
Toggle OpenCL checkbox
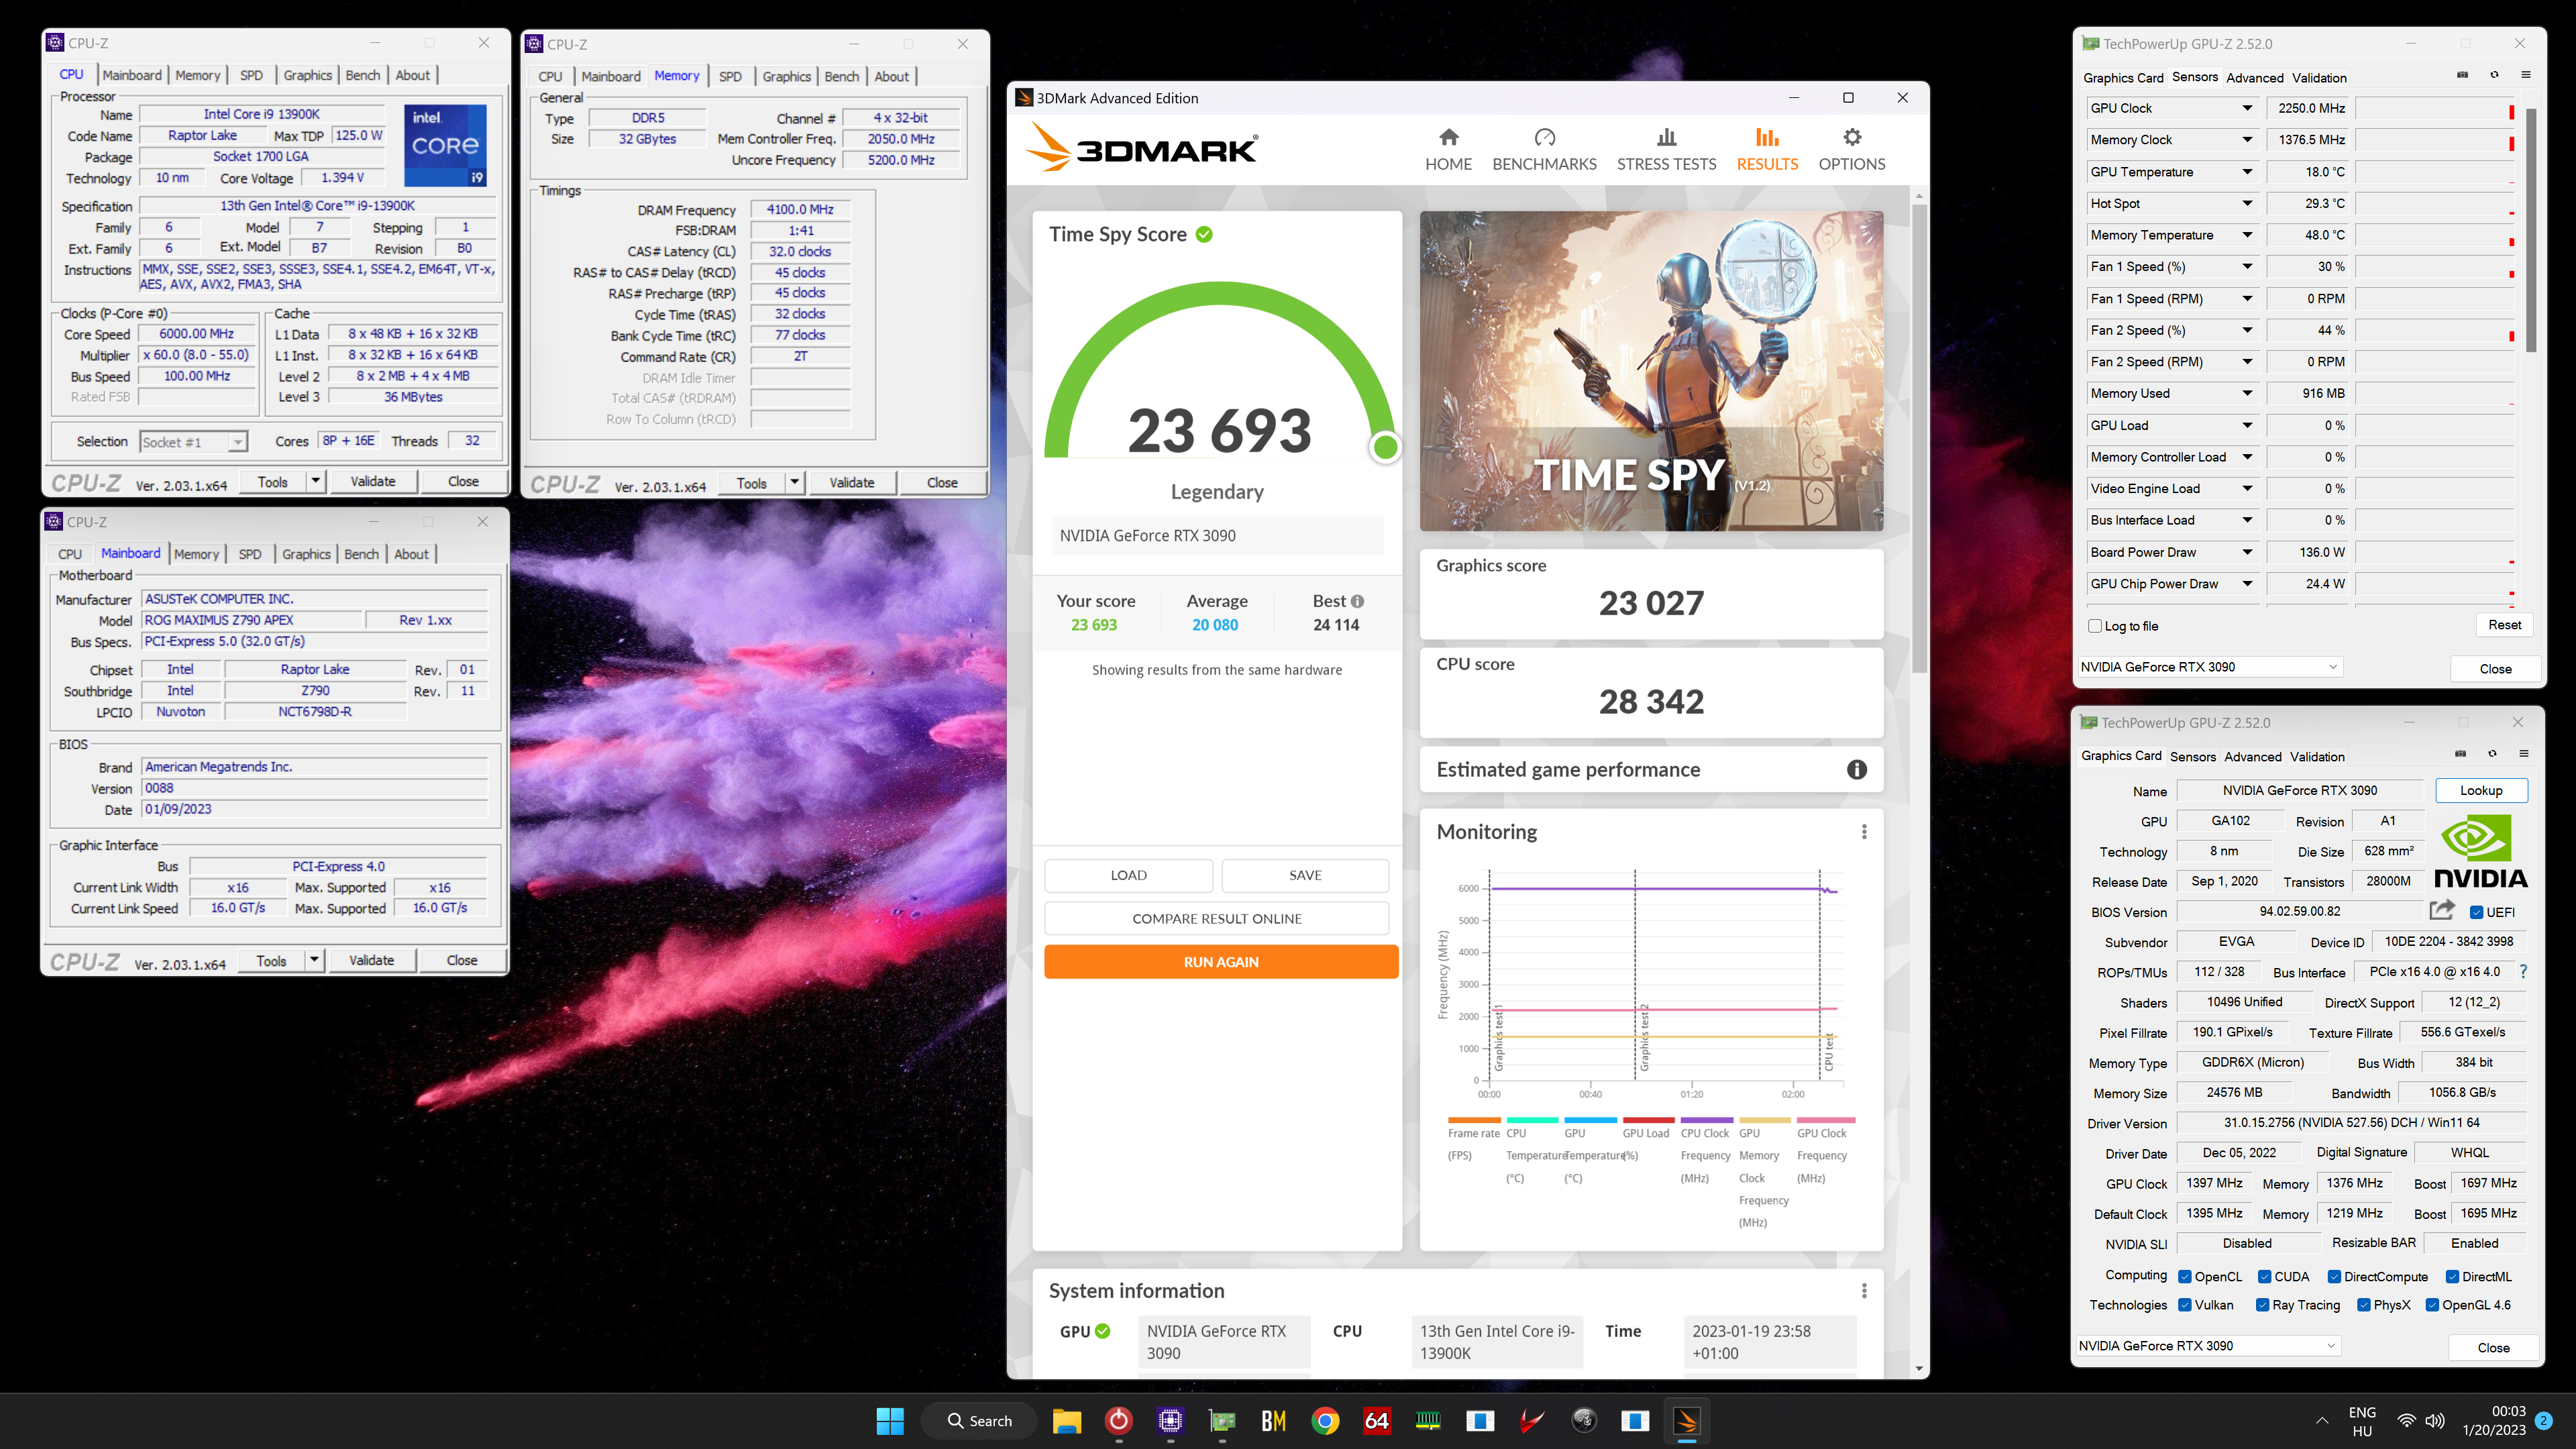click(2185, 1277)
